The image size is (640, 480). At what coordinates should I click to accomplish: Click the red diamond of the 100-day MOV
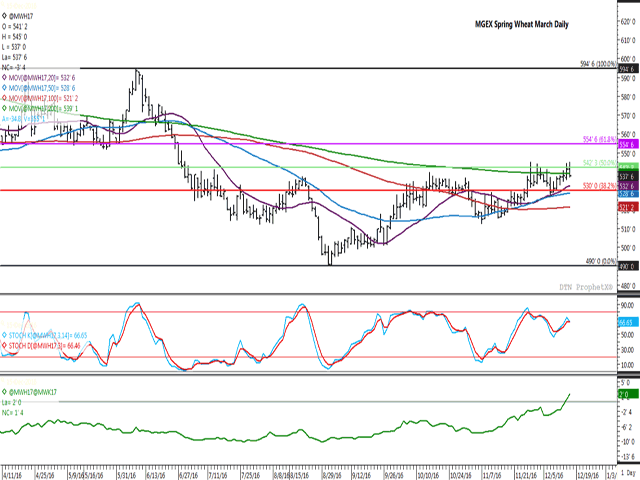(4, 98)
